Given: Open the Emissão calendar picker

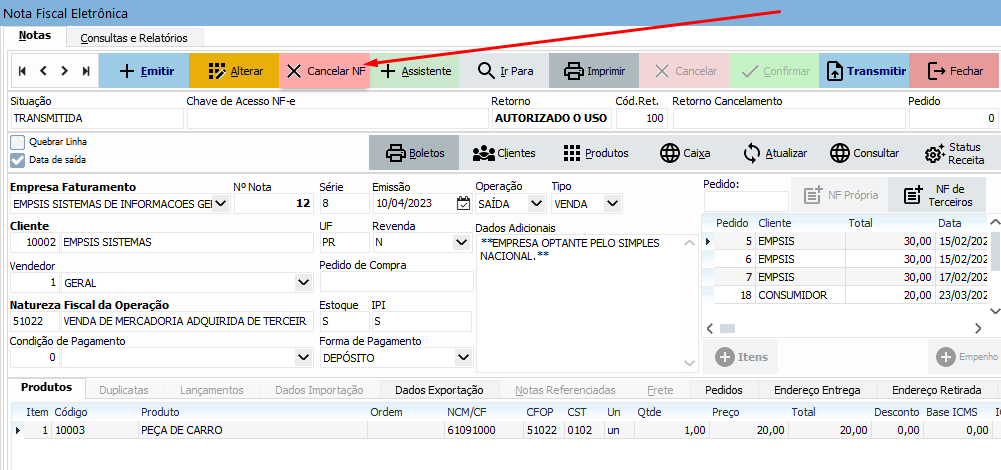Looking at the screenshot, I should 463,204.
